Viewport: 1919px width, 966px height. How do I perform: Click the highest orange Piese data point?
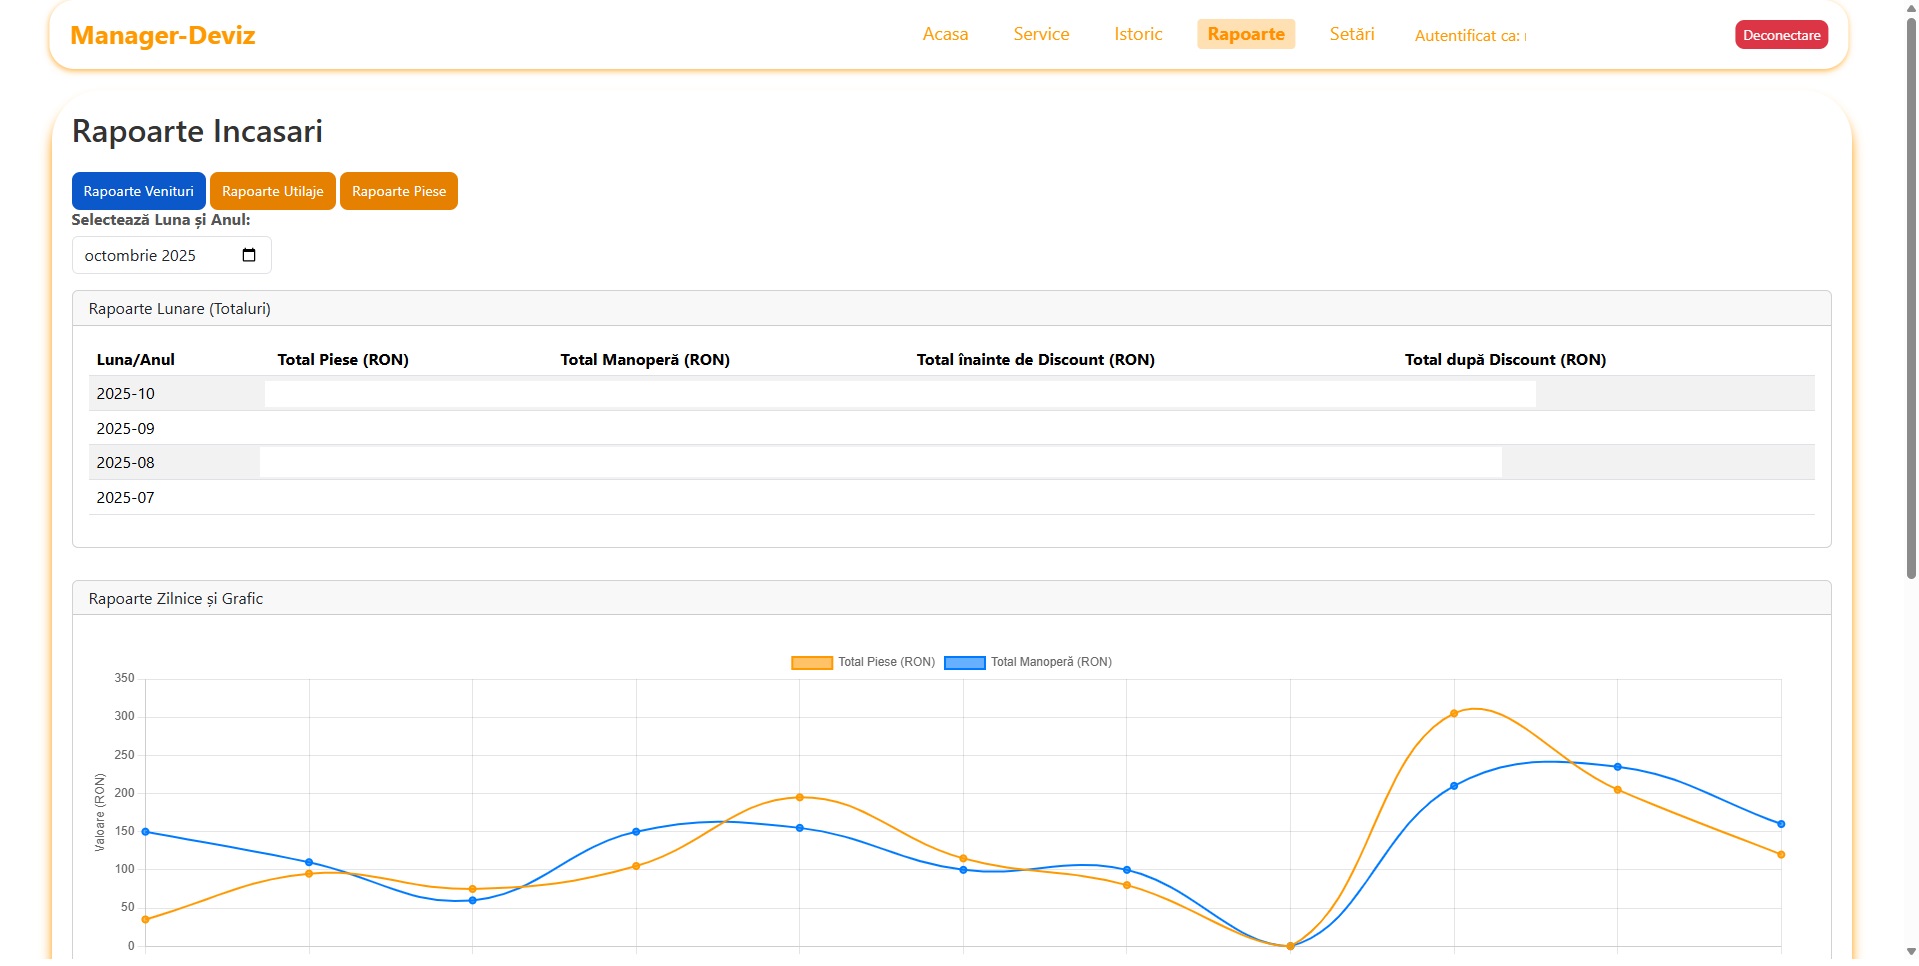[x=1453, y=714]
